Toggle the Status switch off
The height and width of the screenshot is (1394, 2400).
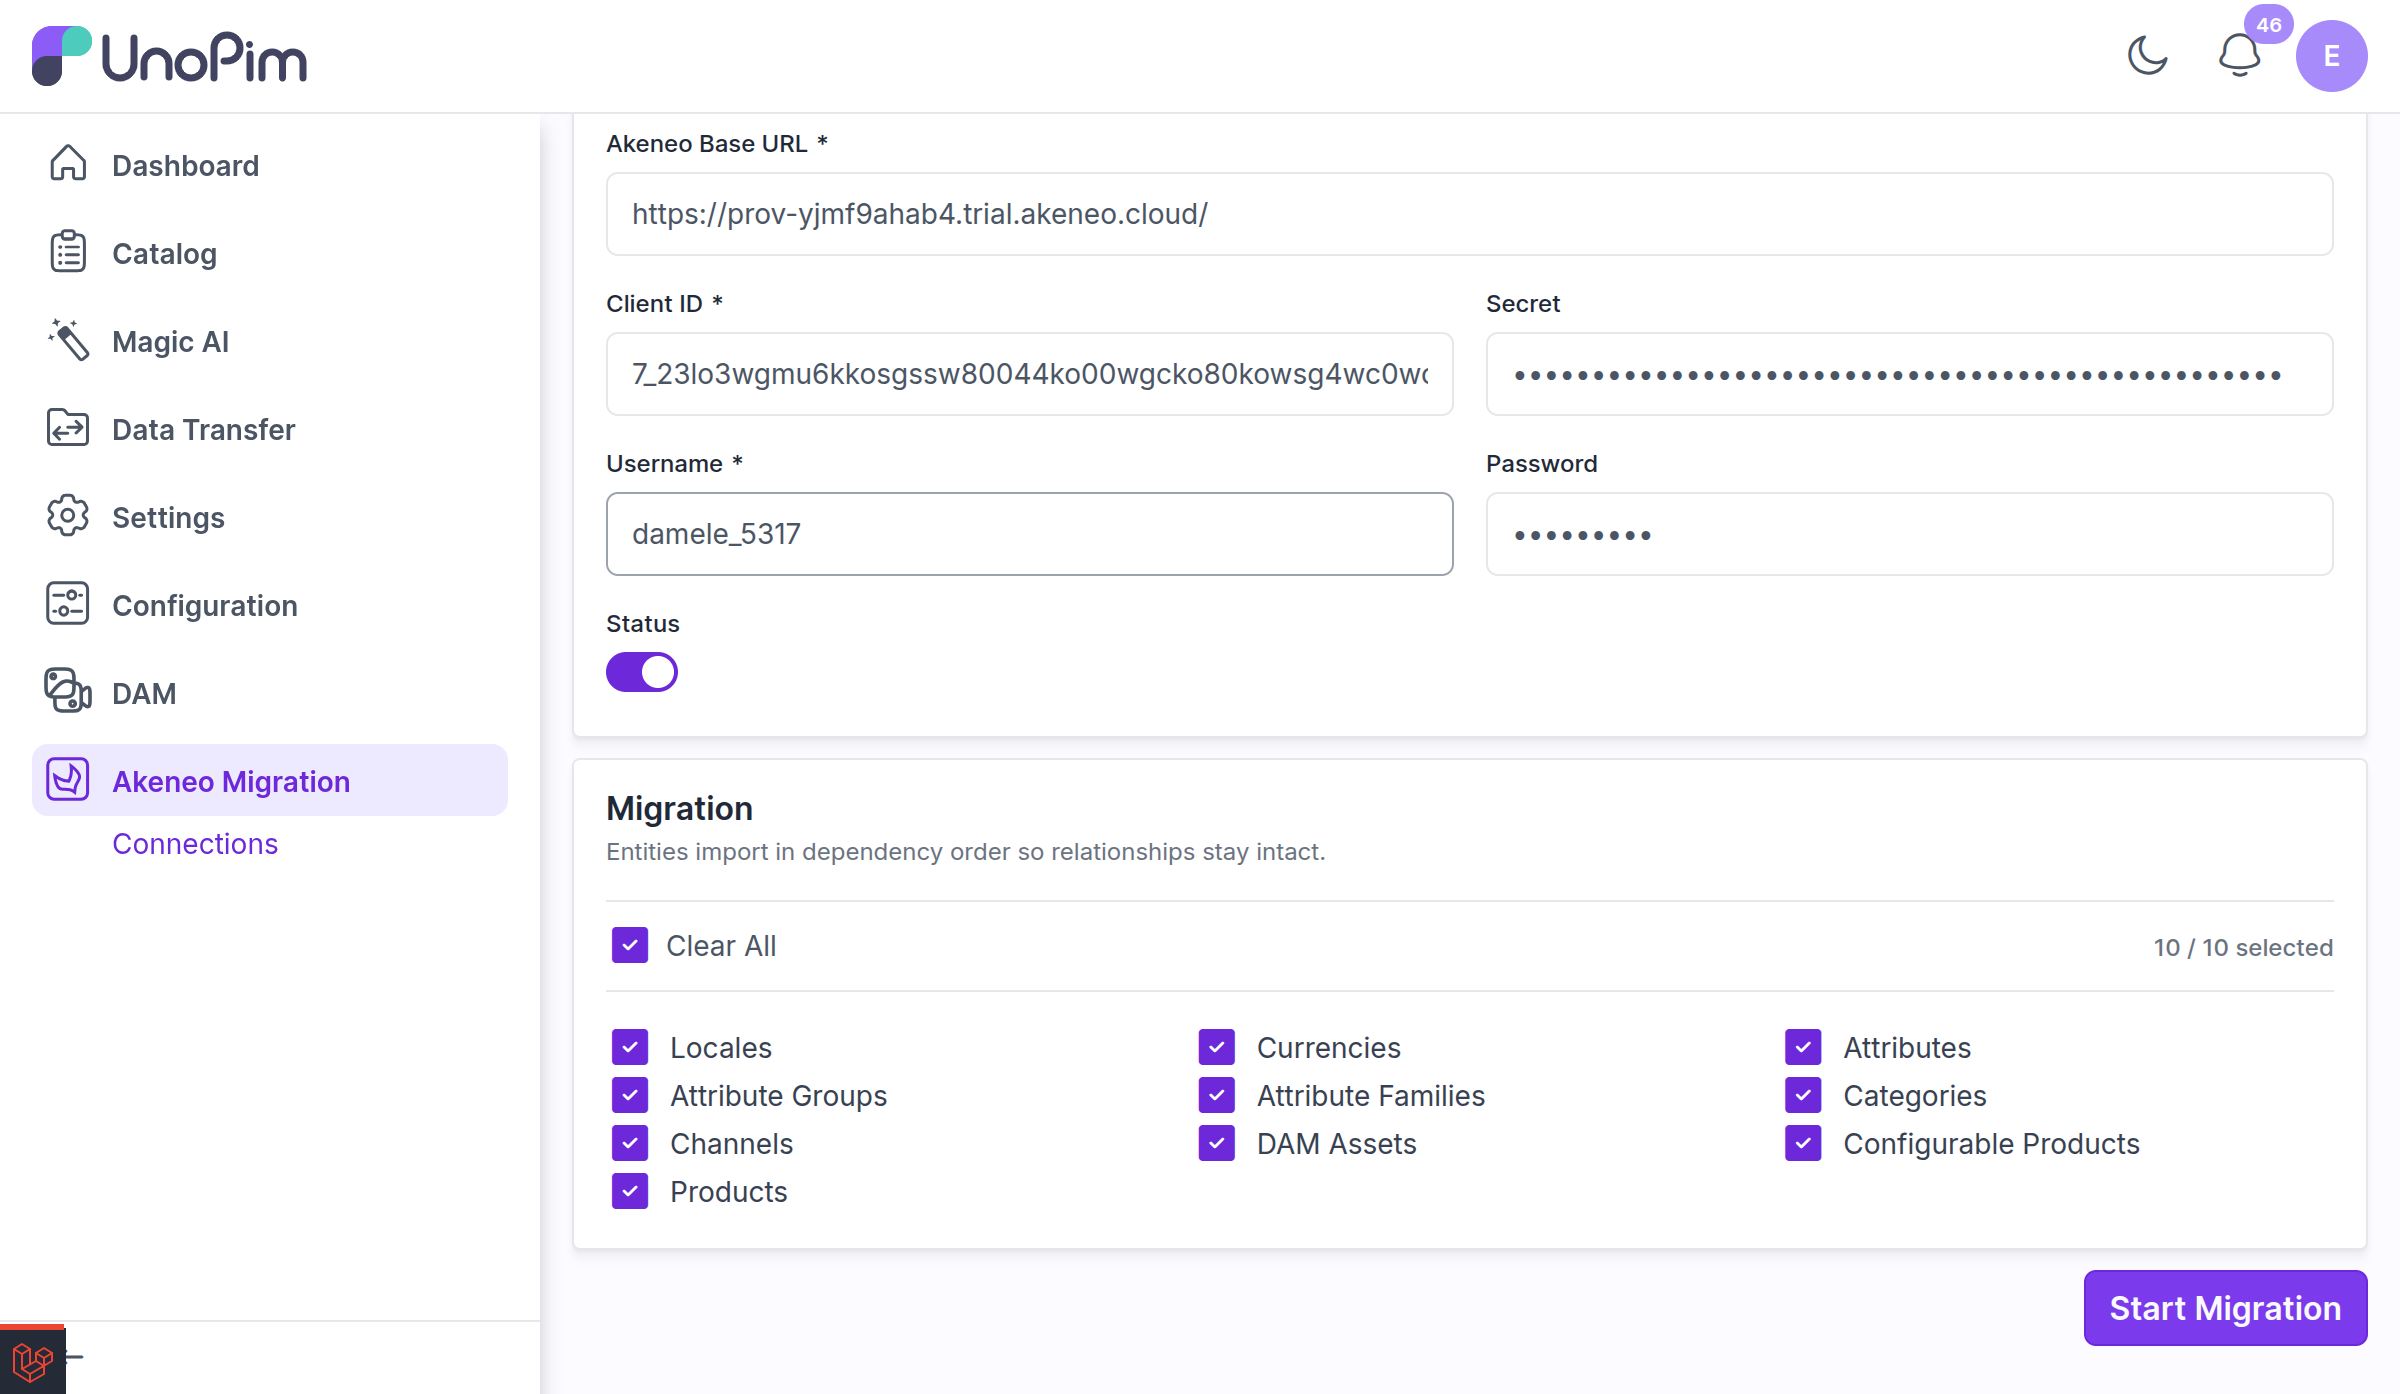642,672
